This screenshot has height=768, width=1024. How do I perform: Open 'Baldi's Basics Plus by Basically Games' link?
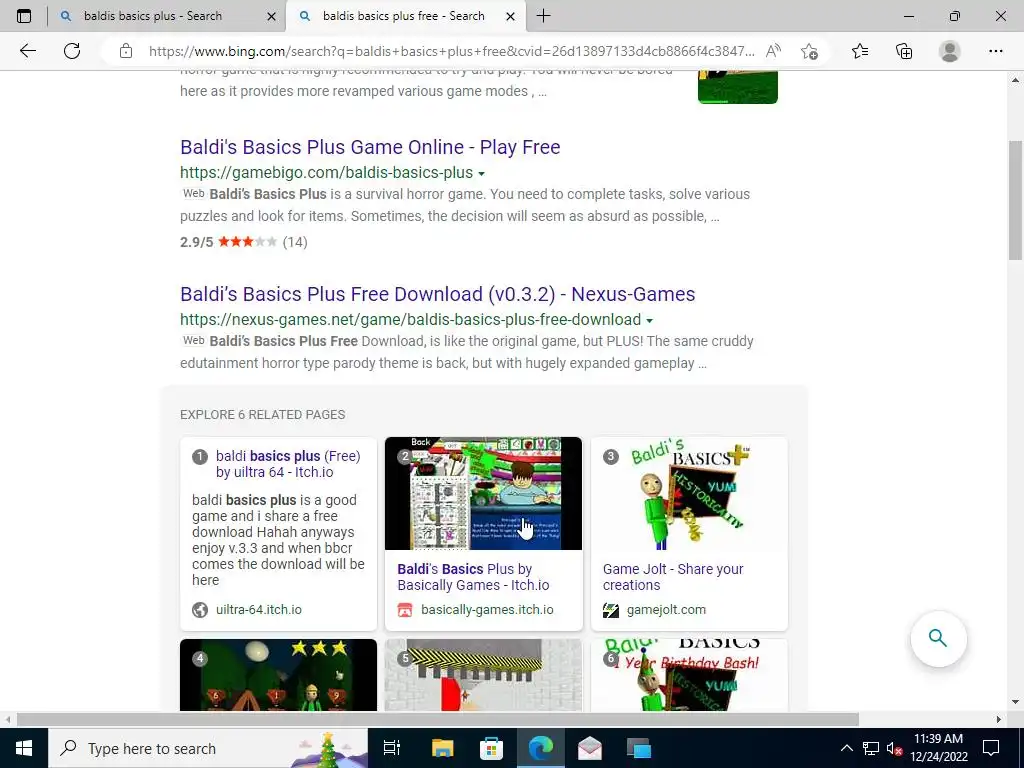click(x=473, y=577)
